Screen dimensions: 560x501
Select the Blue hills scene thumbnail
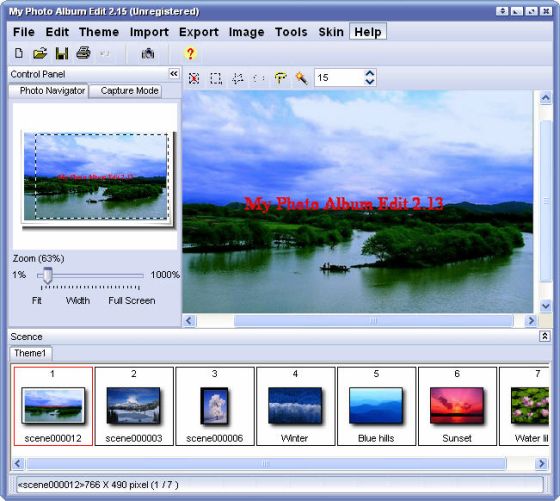click(x=376, y=406)
